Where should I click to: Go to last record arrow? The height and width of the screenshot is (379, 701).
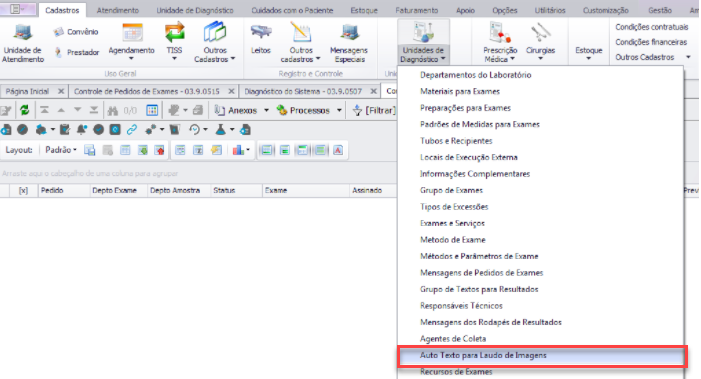[93, 110]
